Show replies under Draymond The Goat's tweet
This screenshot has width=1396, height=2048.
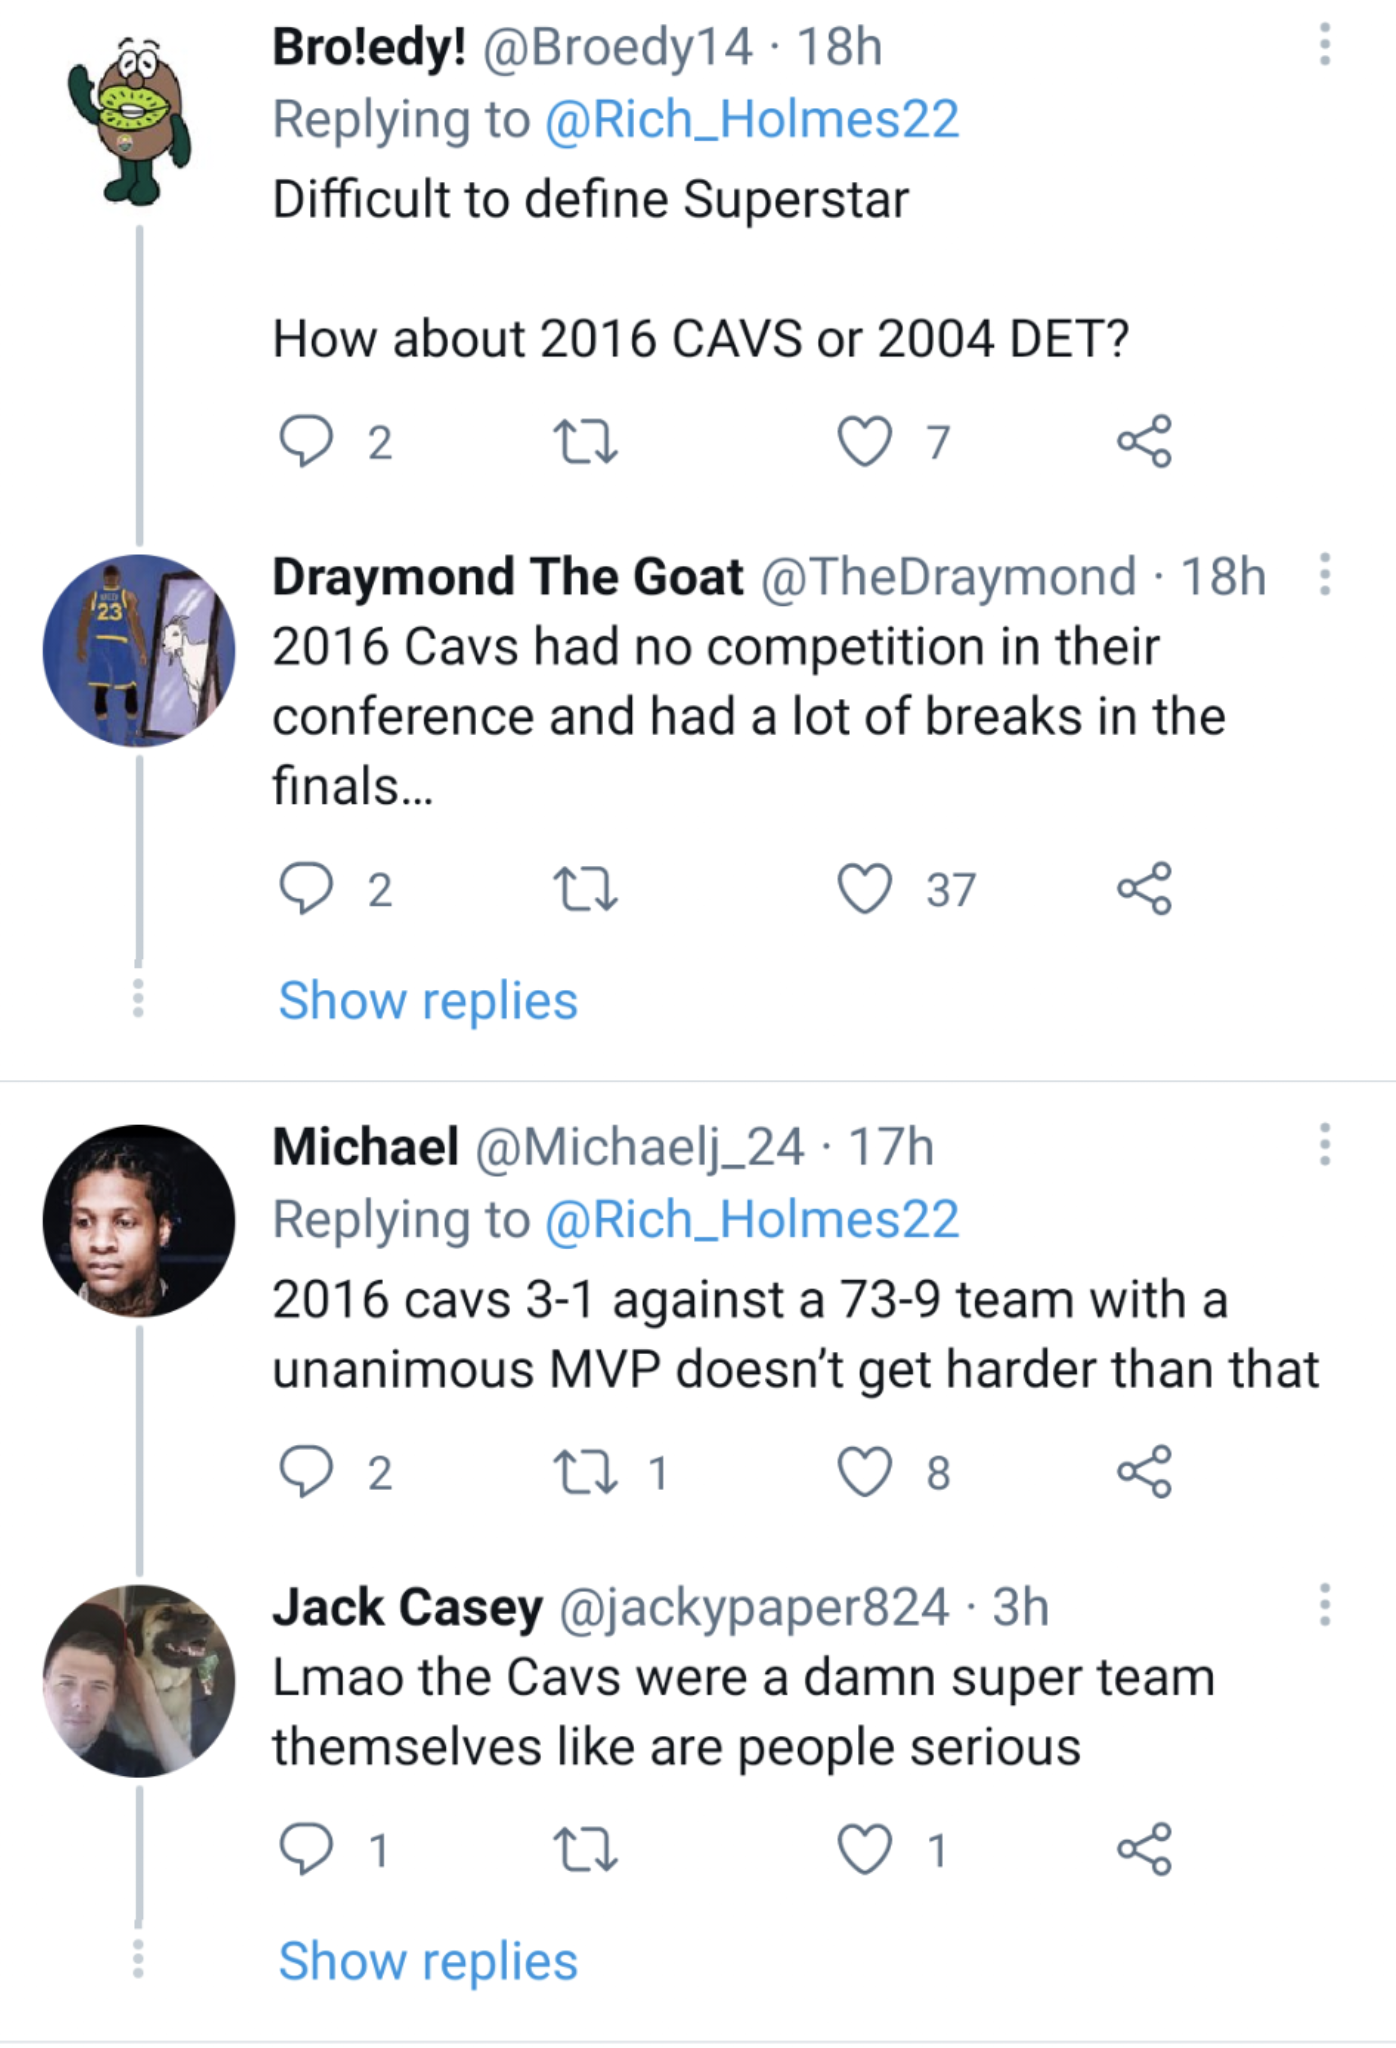pyautogui.click(x=428, y=1001)
